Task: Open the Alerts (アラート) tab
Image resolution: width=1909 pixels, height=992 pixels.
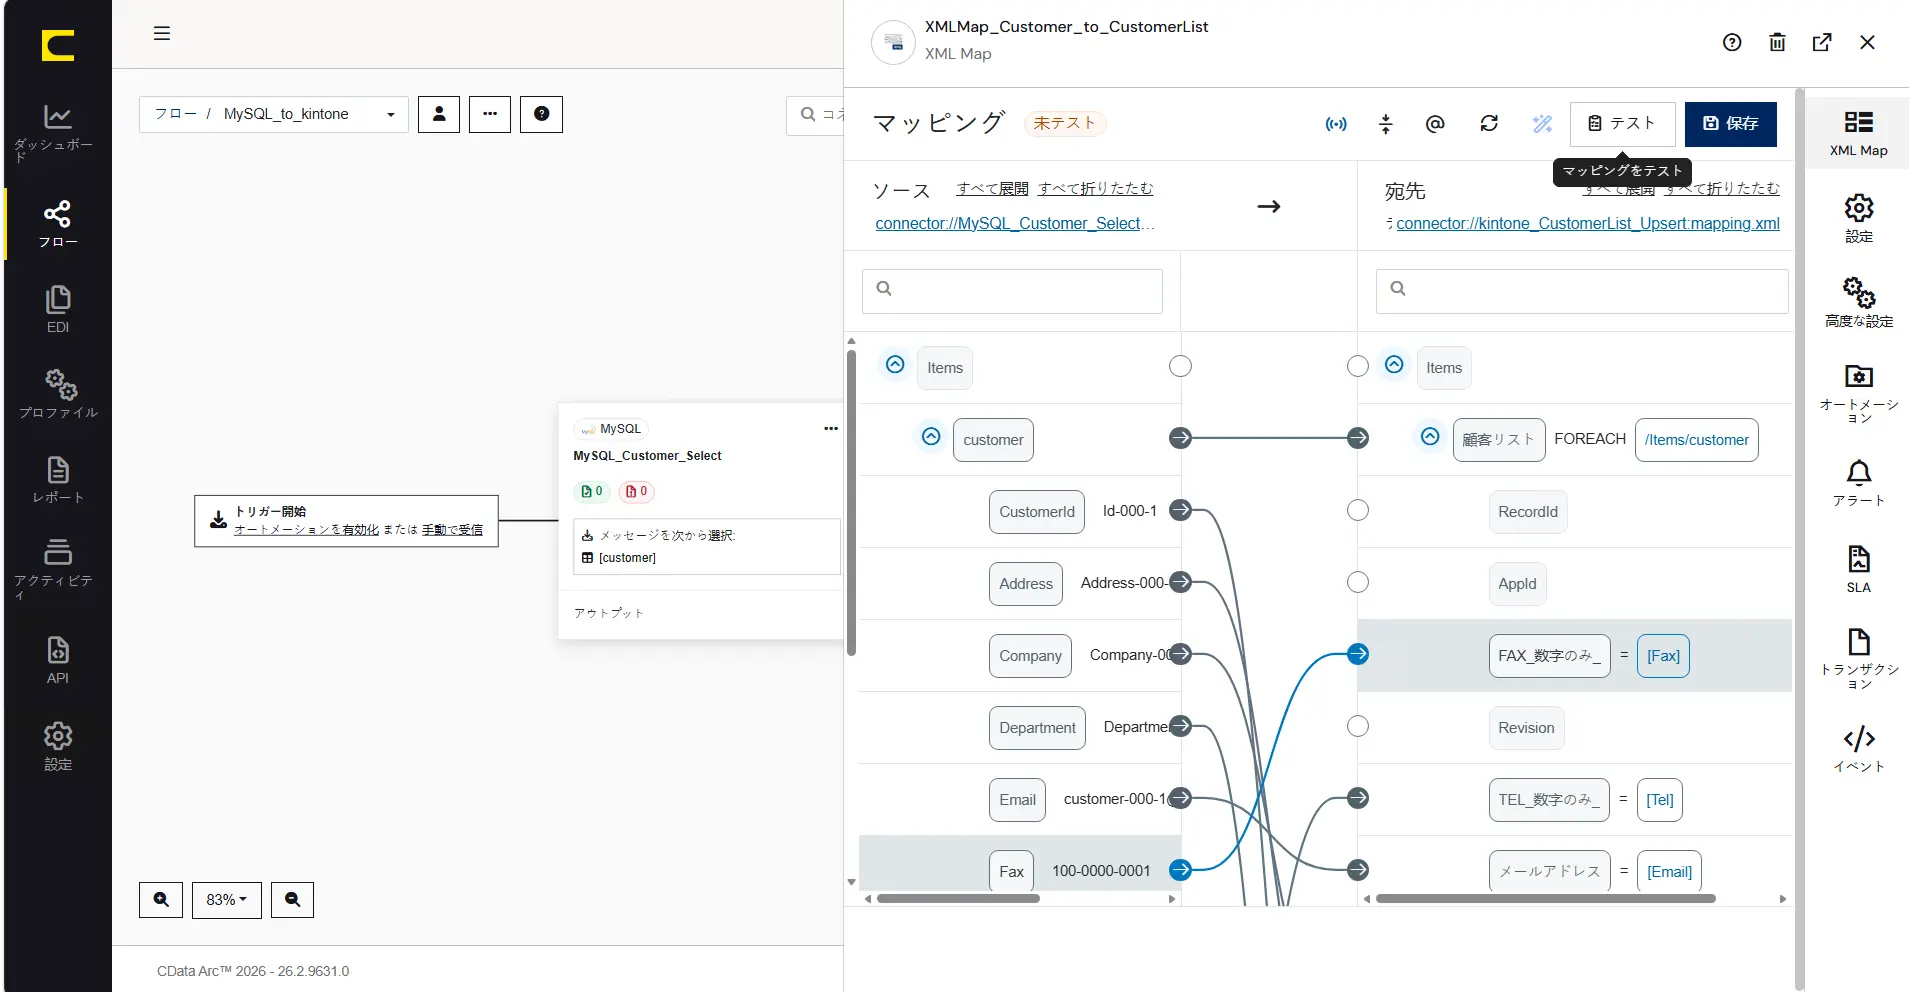Action: [1858, 483]
